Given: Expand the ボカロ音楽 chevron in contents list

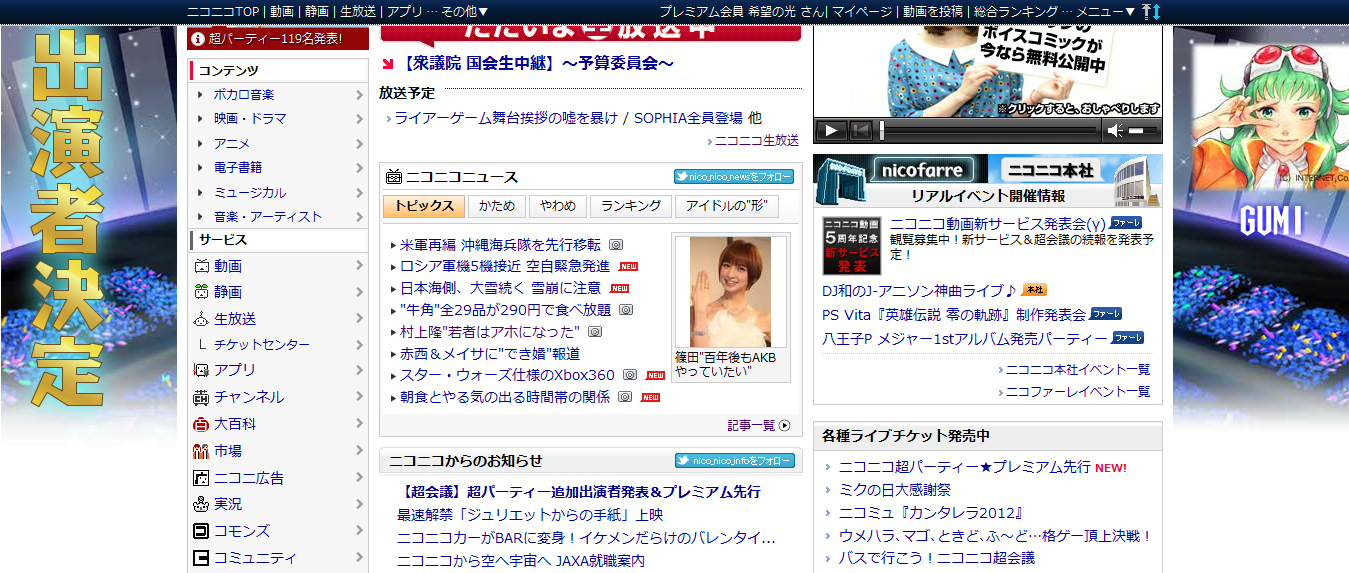Looking at the screenshot, I should pyautogui.click(x=359, y=95).
